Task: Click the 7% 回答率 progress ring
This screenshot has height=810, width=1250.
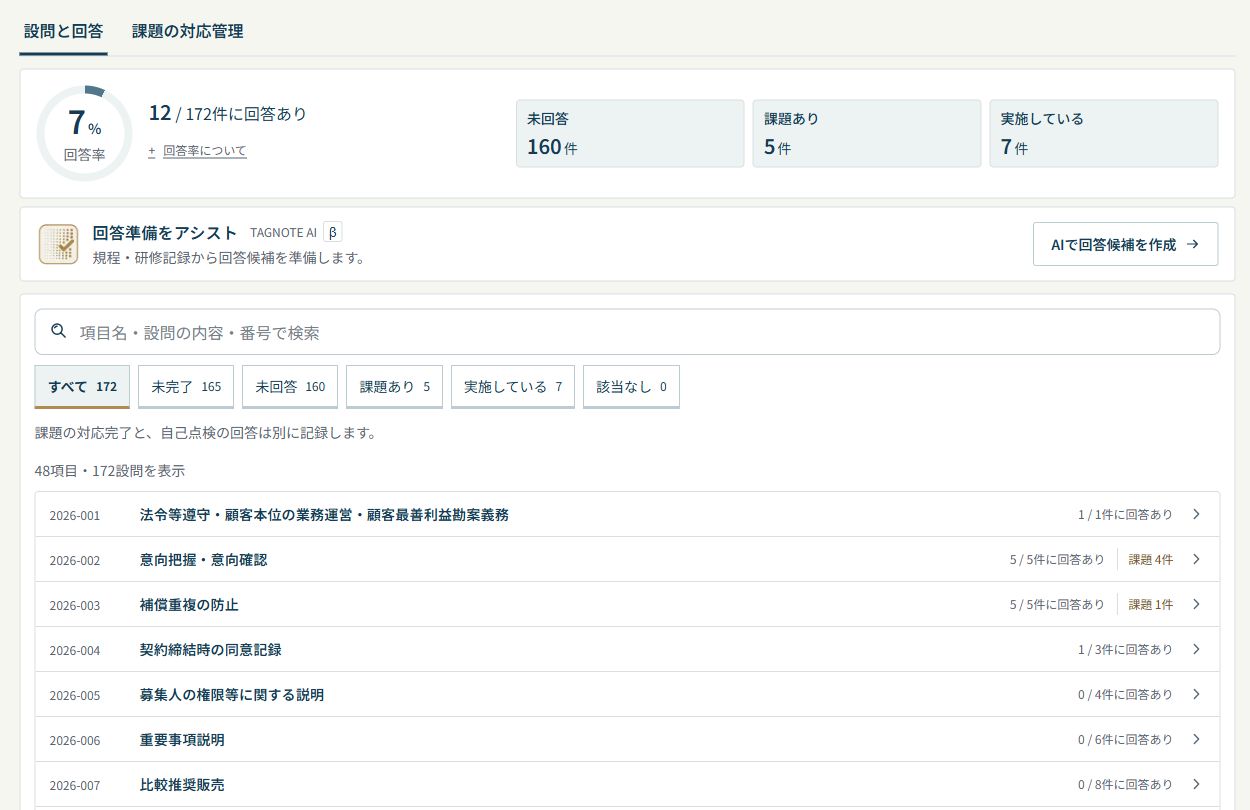Action: pyautogui.click(x=84, y=133)
